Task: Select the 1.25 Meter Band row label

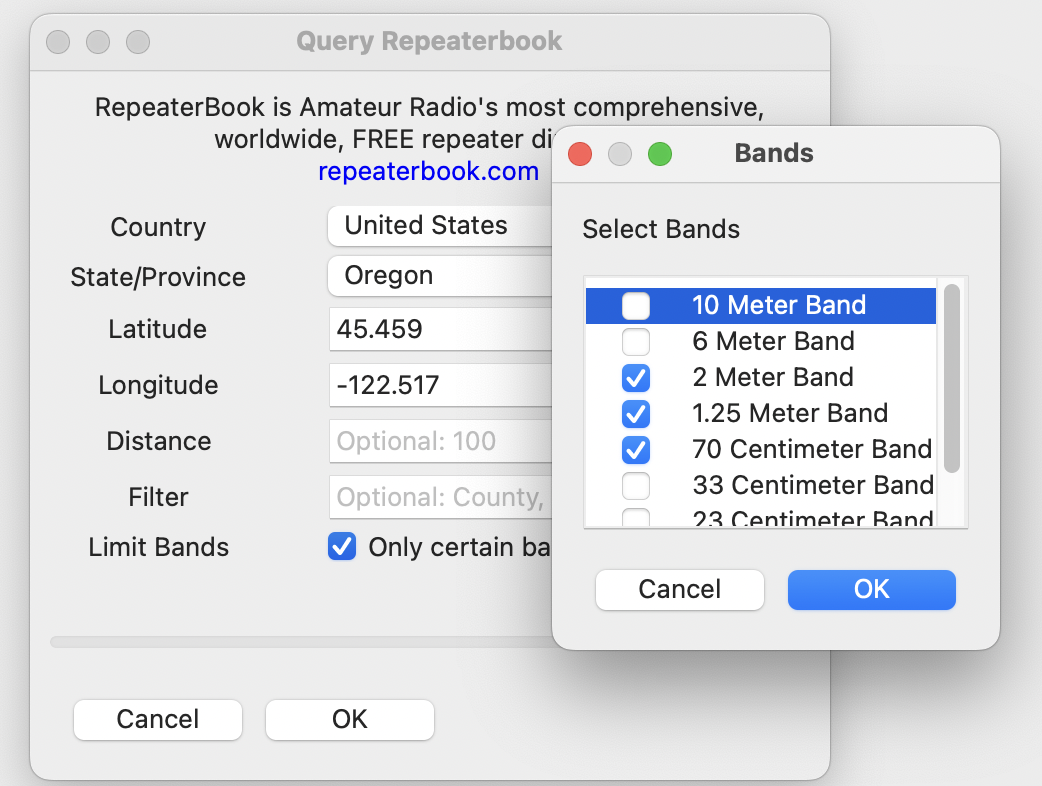Action: pos(790,413)
